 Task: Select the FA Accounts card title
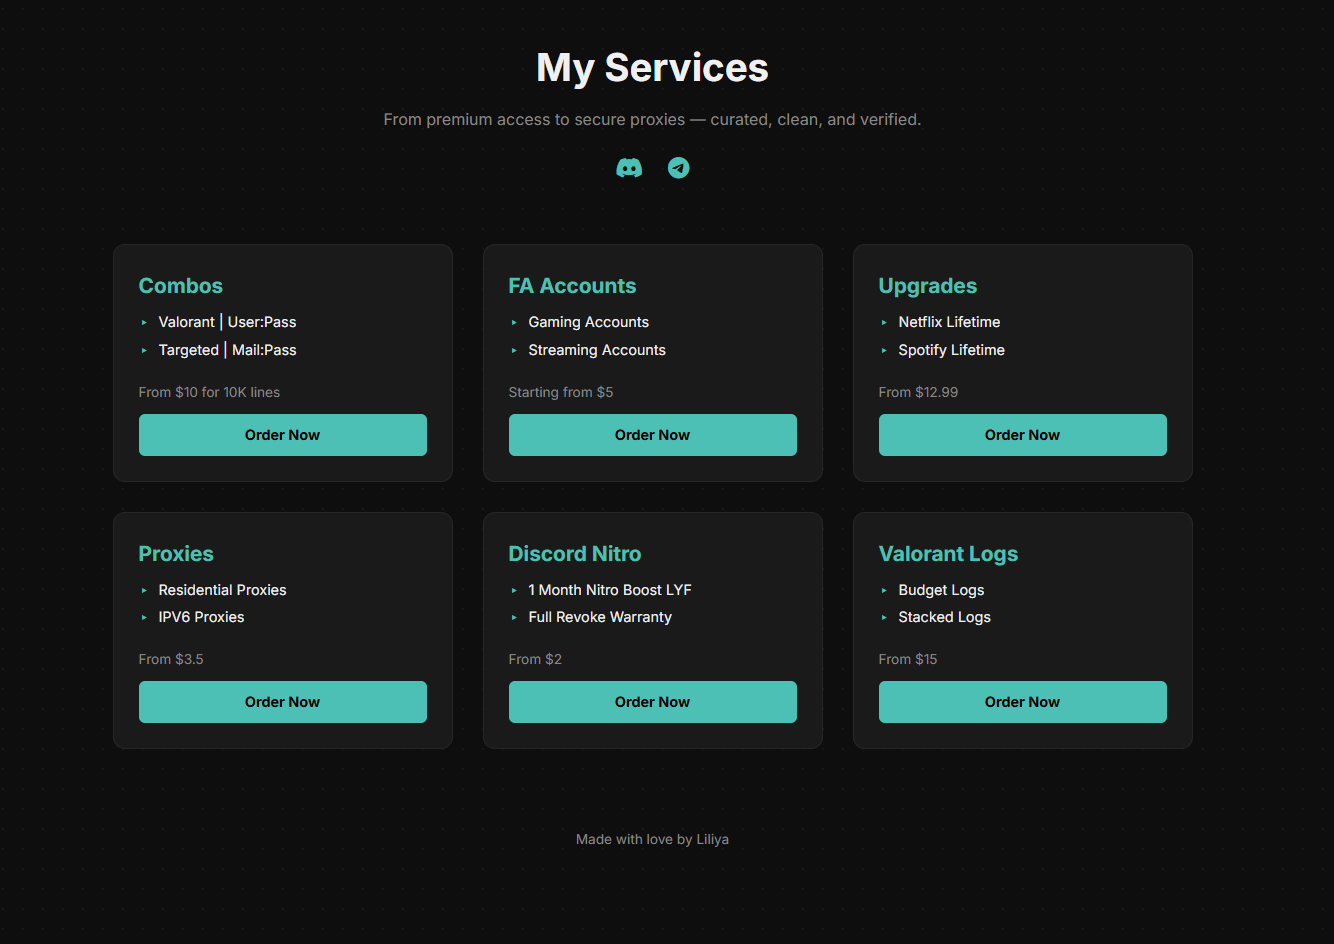click(x=572, y=286)
